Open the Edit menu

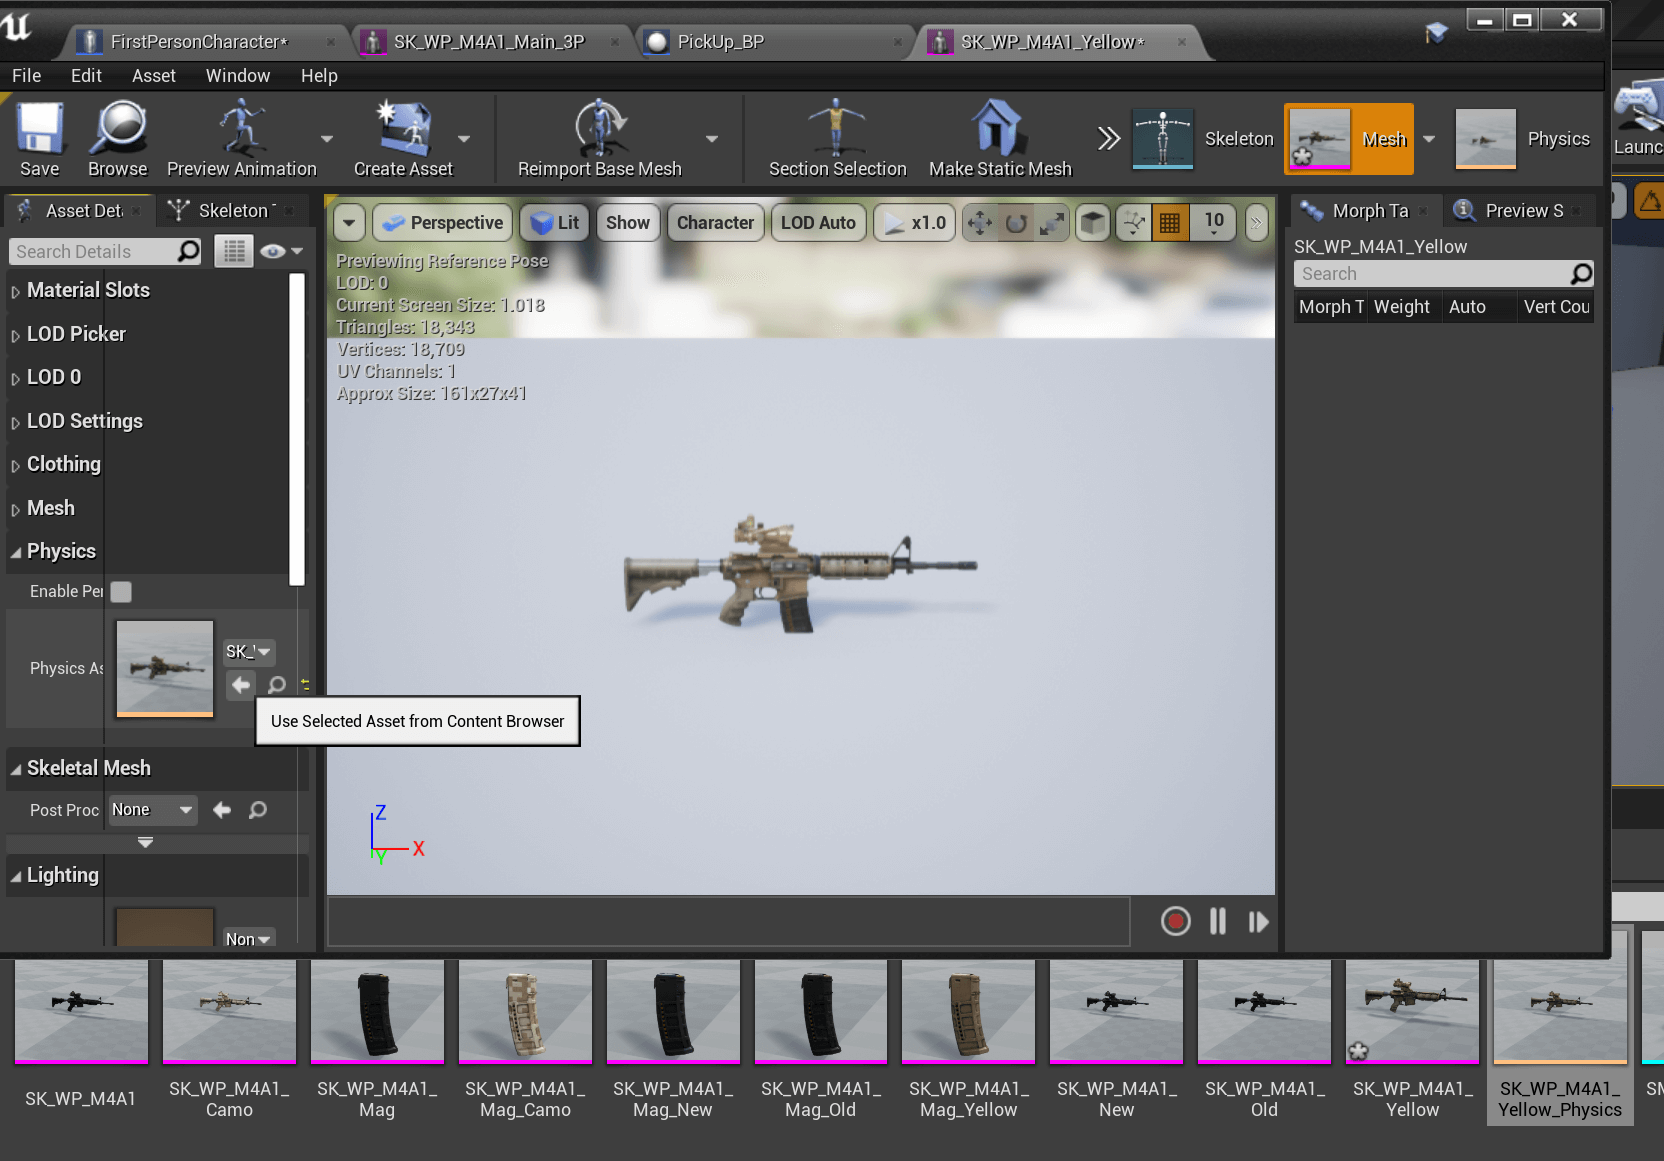click(86, 76)
